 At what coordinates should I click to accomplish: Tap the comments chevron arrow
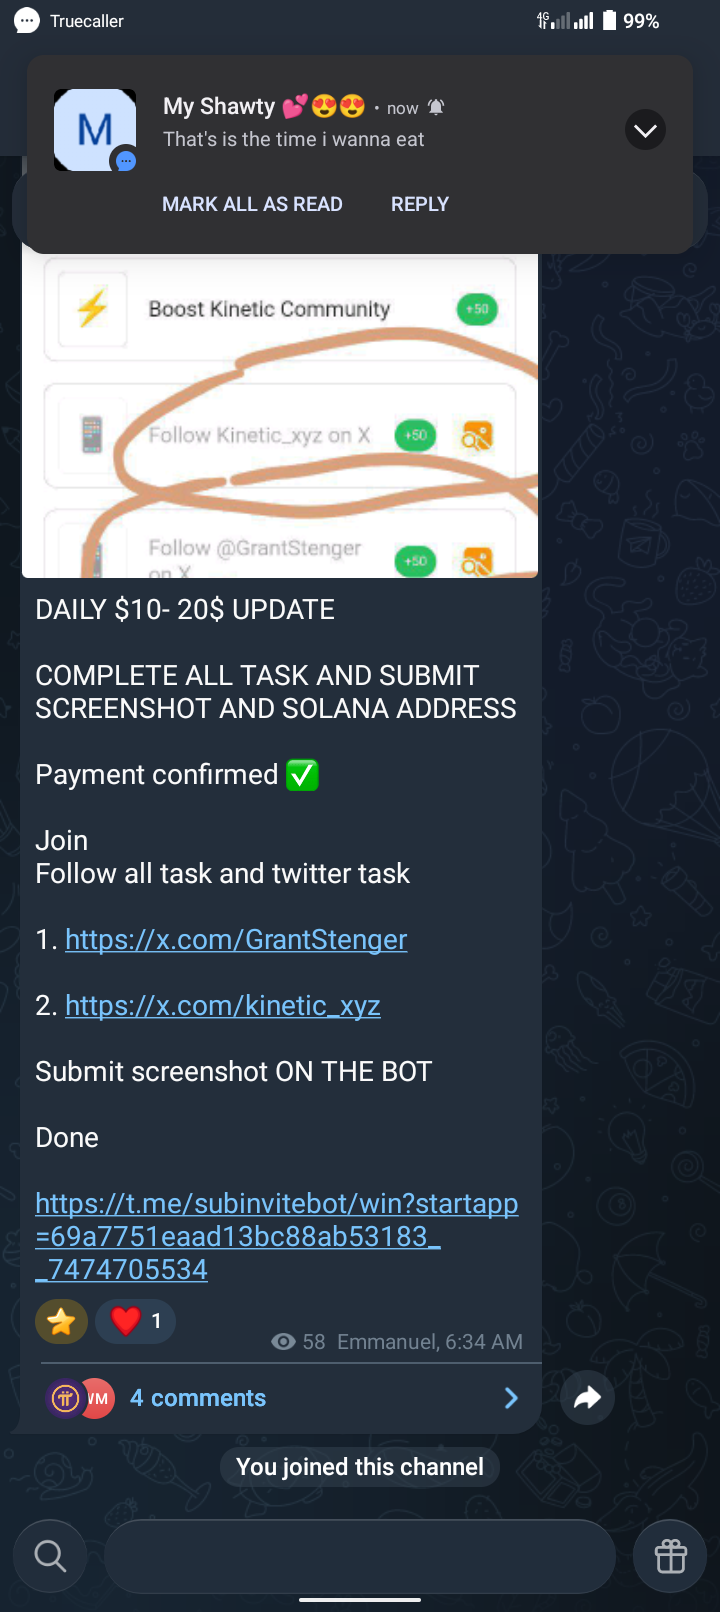(x=511, y=1398)
